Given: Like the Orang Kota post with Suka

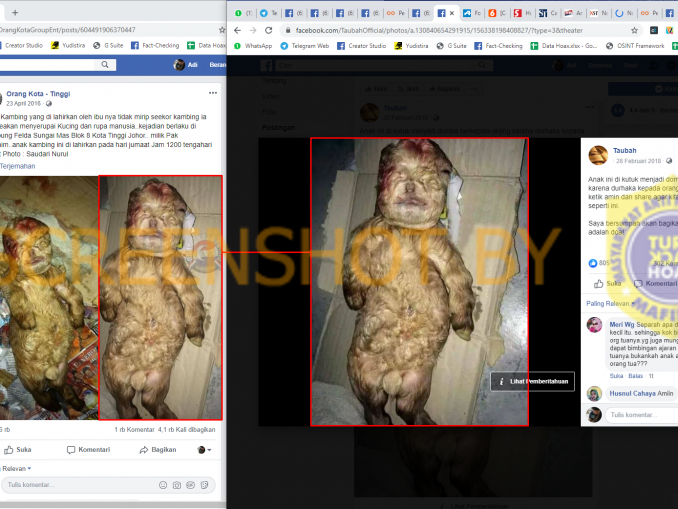Looking at the screenshot, I should tap(18, 450).
